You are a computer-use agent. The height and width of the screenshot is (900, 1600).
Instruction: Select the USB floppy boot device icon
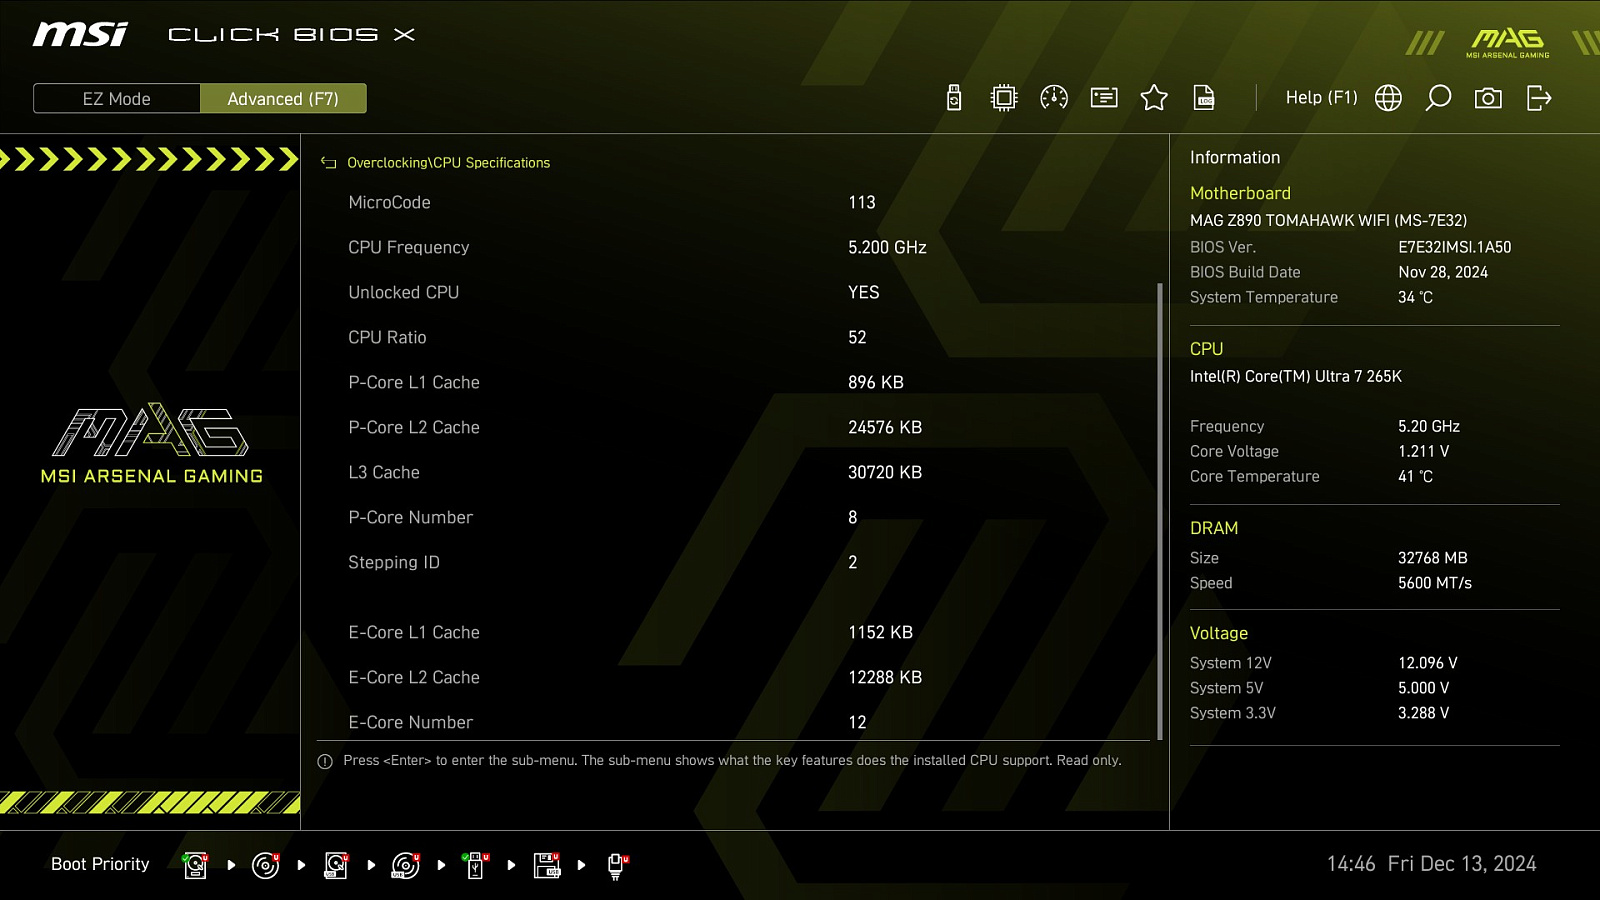tap(547, 865)
